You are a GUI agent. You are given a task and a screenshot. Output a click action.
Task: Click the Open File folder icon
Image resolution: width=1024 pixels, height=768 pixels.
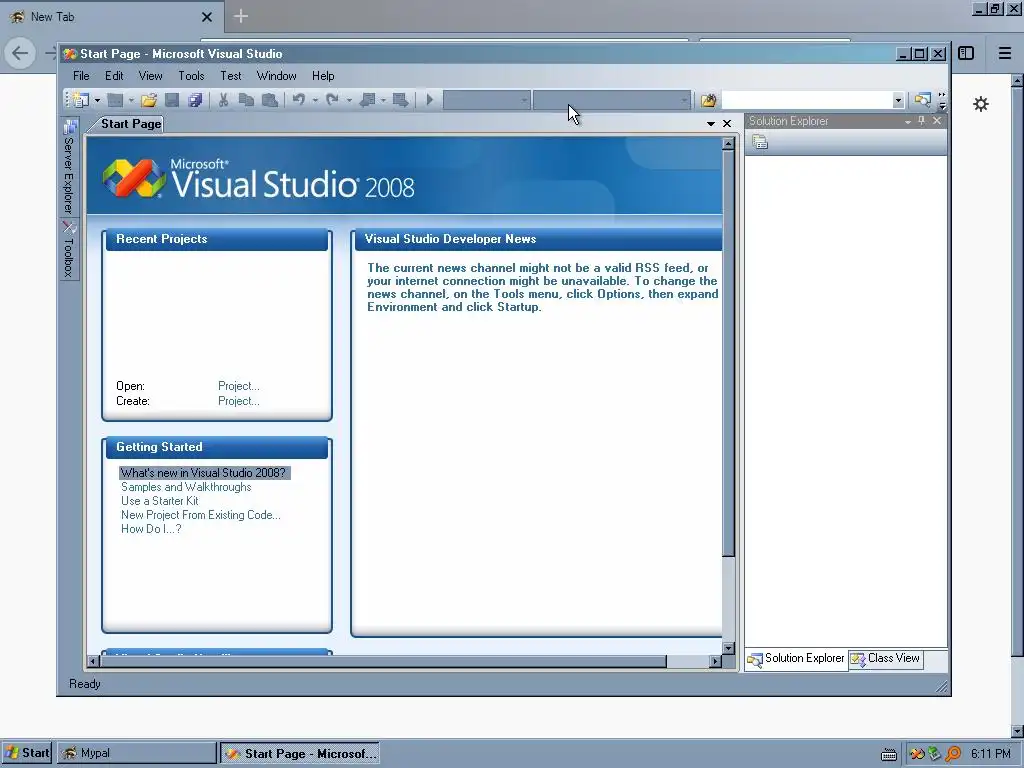click(149, 100)
